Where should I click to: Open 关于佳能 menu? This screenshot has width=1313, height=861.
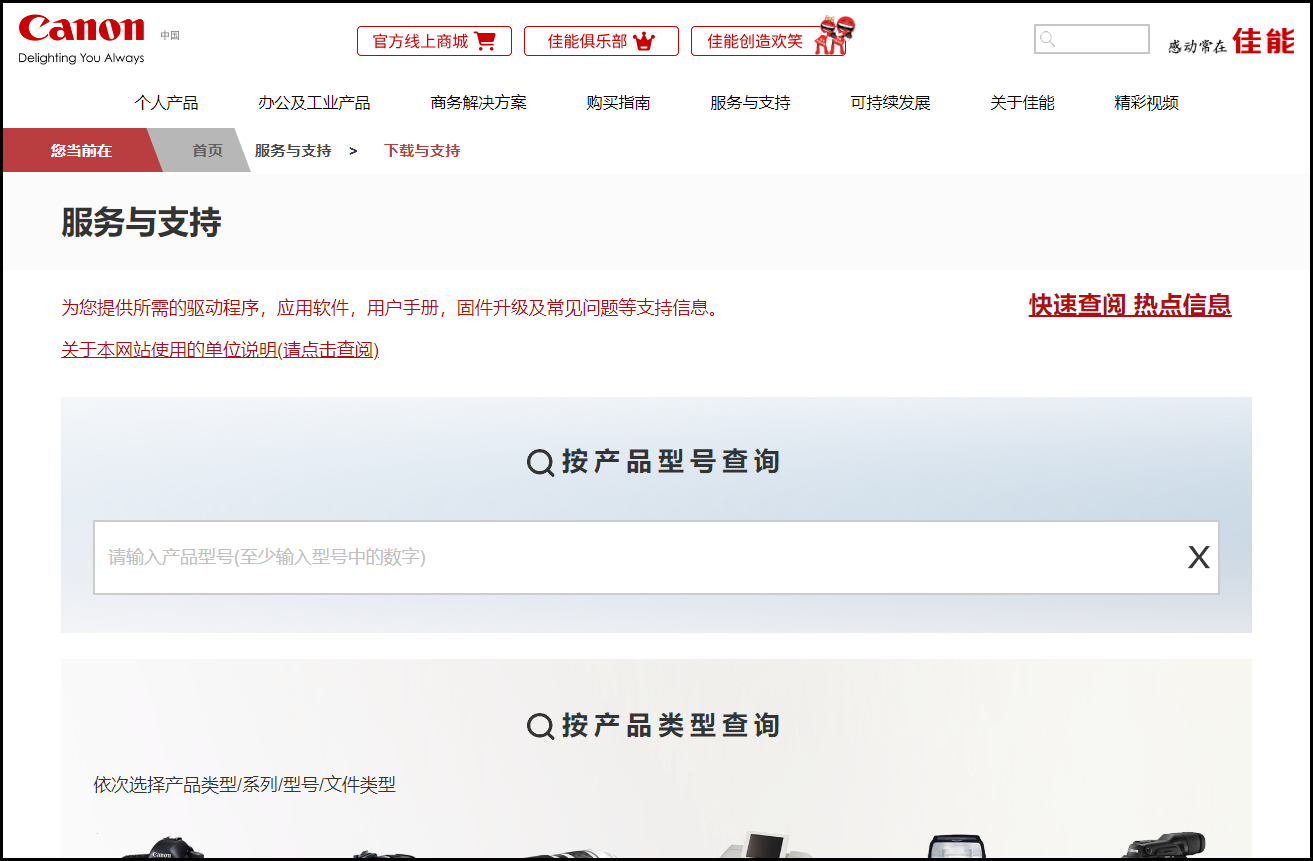coord(1023,103)
